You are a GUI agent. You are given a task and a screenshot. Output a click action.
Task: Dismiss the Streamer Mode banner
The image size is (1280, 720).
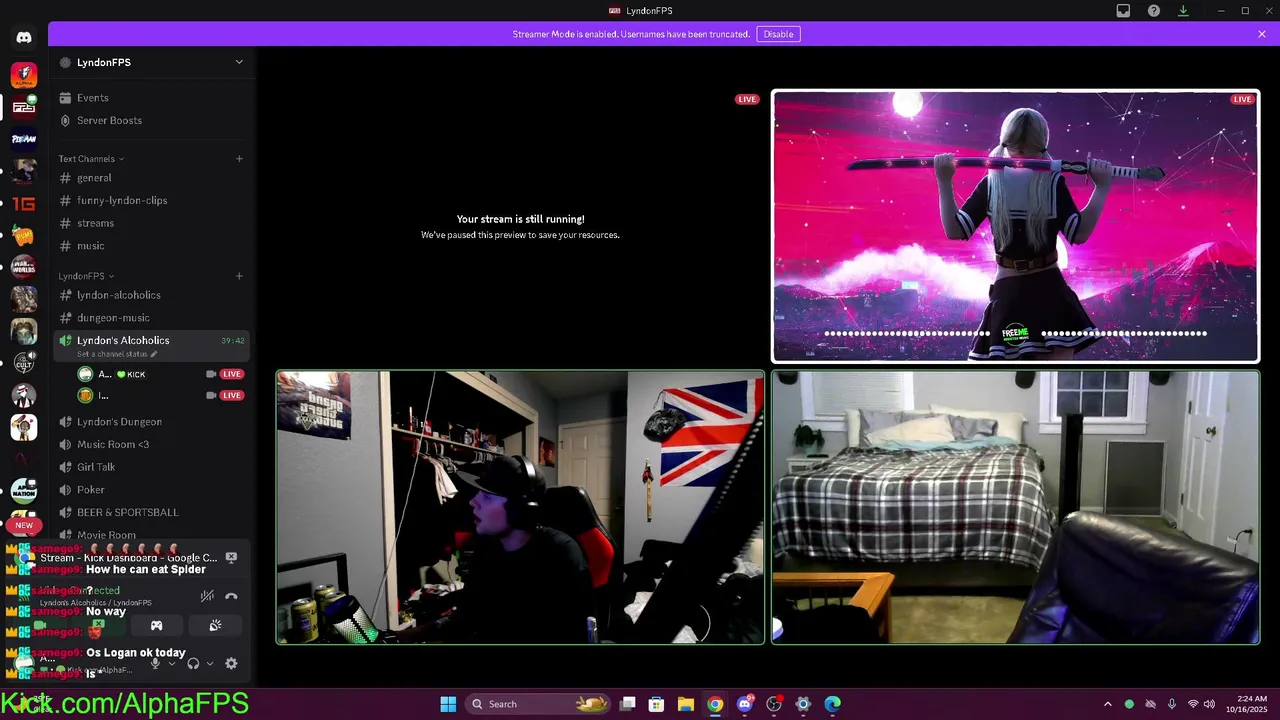(x=1262, y=34)
